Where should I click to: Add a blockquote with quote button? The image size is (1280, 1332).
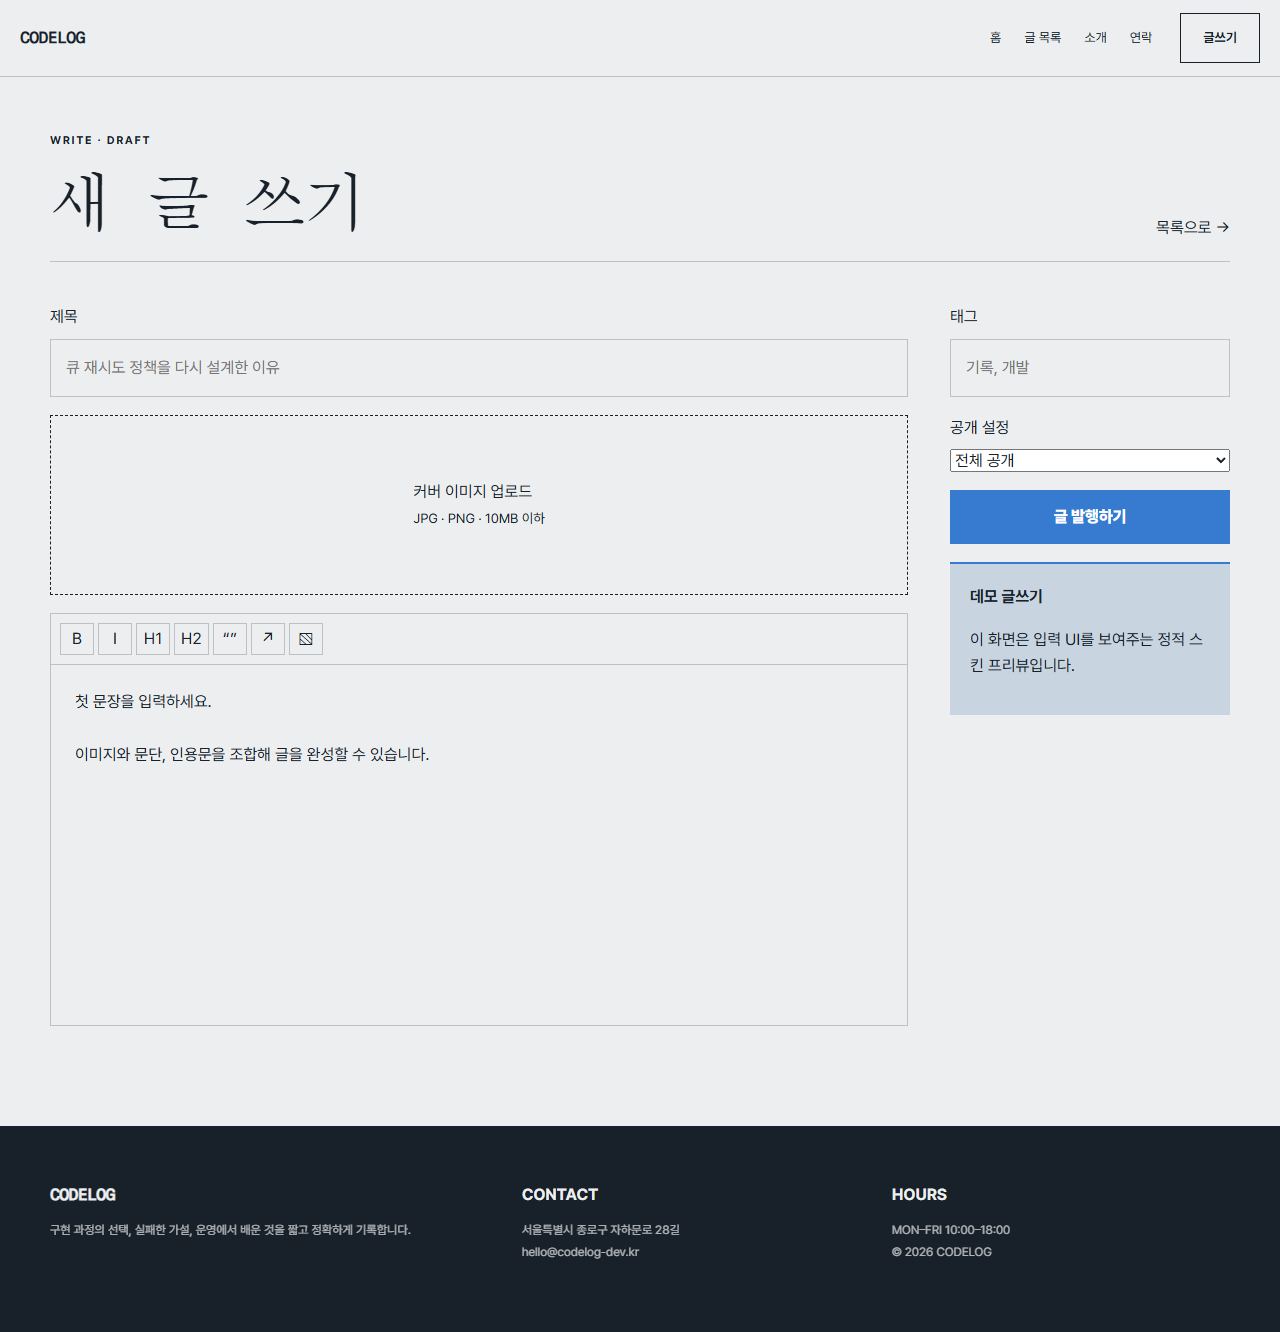pyautogui.click(x=230, y=639)
